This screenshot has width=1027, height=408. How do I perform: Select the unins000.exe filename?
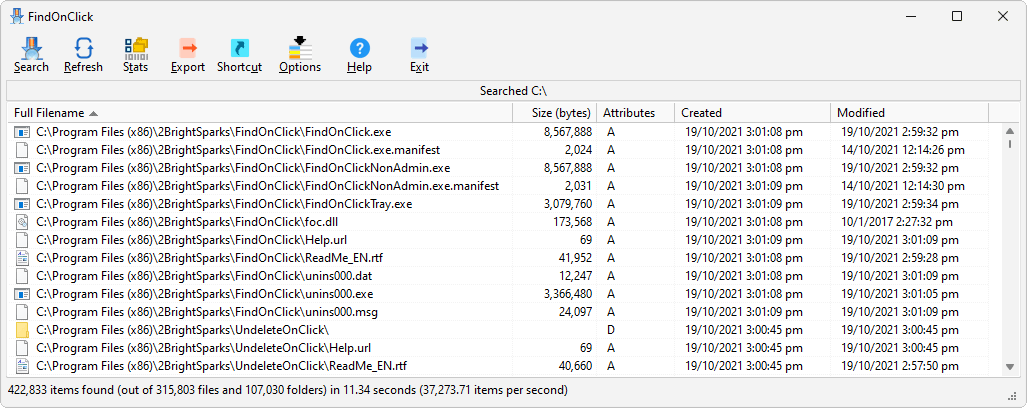[x=204, y=294]
